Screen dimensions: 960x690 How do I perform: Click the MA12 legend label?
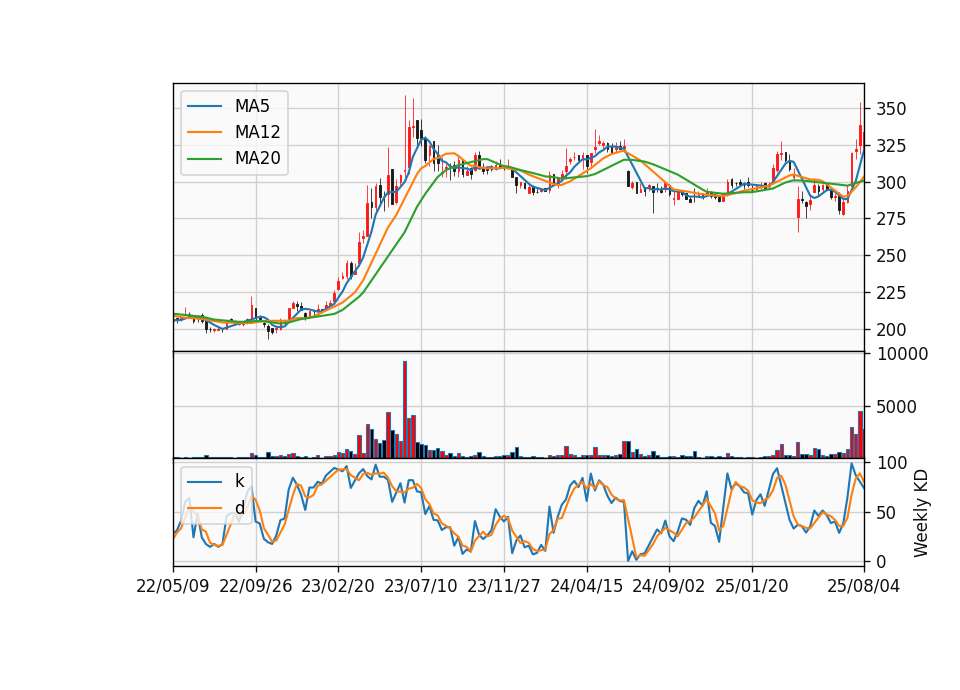click(x=257, y=132)
